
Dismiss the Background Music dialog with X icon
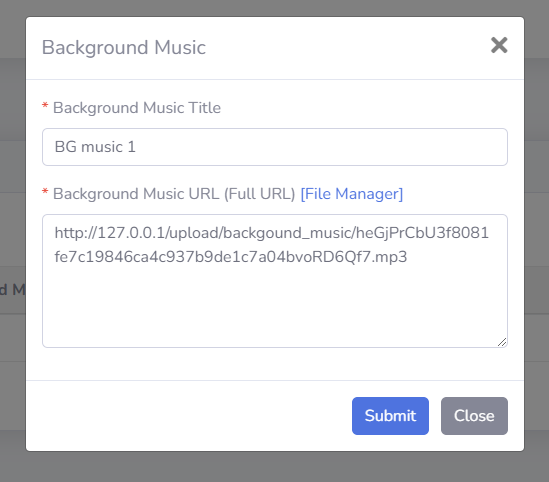click(499, 45)
